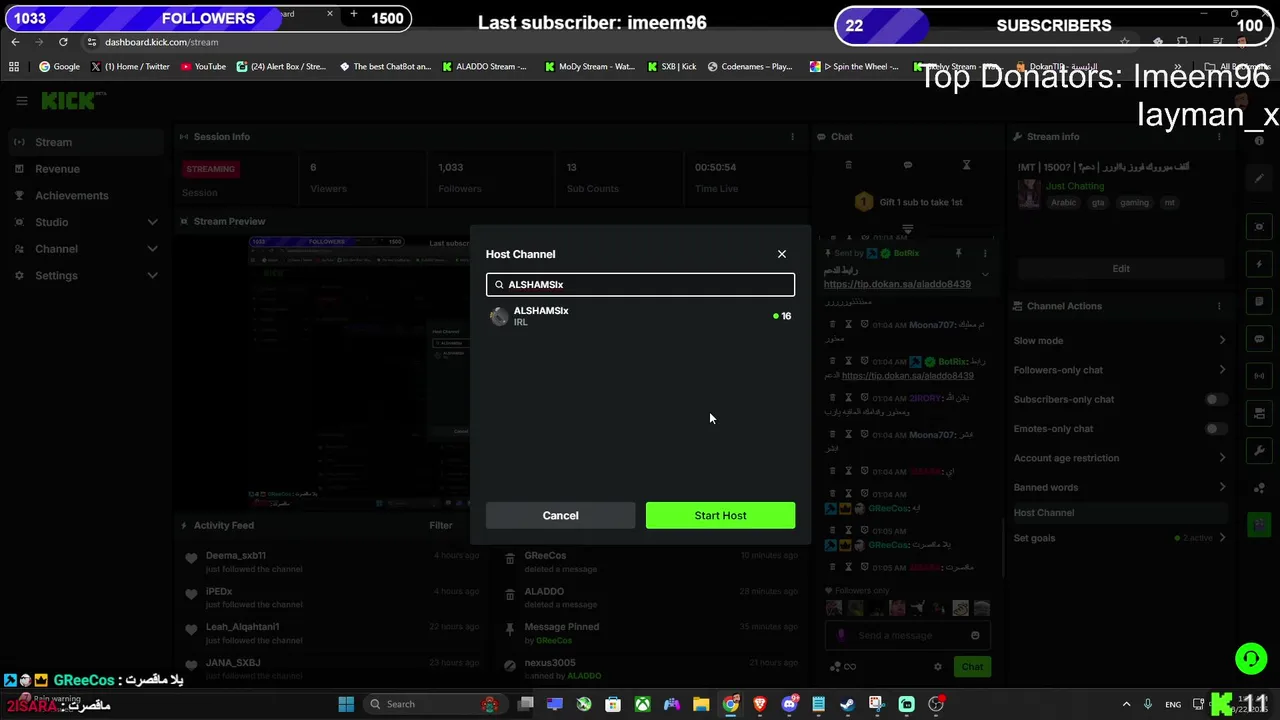Open Channel Actions panel options menu
This screenshot has height=720, width=1280.
click(x=1219, y=306)
